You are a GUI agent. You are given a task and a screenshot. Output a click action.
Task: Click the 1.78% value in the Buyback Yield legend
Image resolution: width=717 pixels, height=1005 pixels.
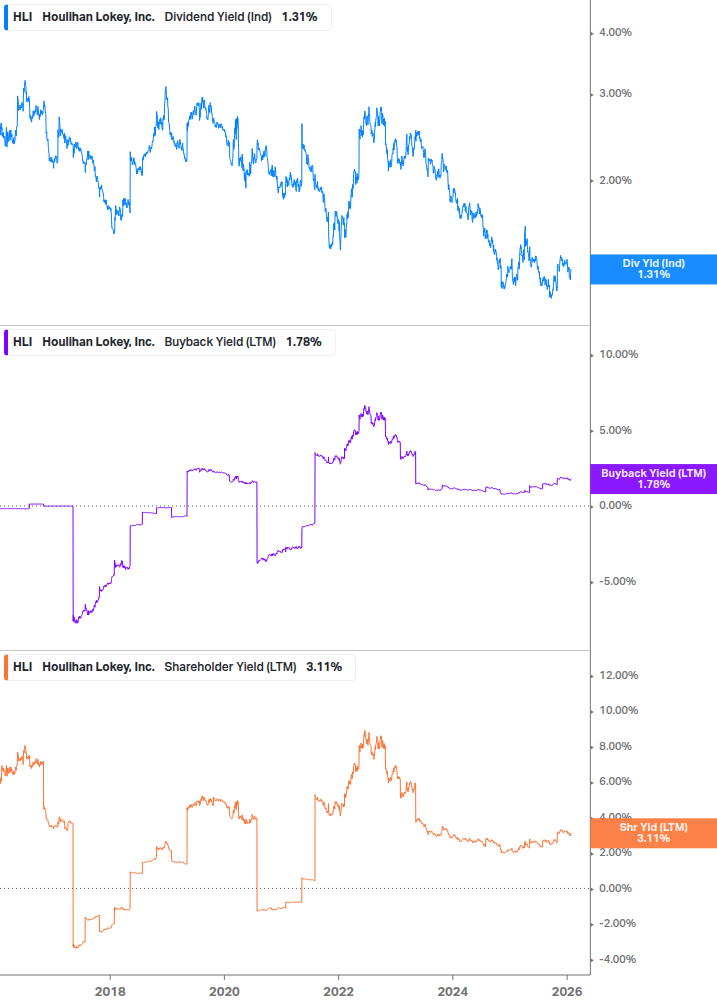point(303,342)
